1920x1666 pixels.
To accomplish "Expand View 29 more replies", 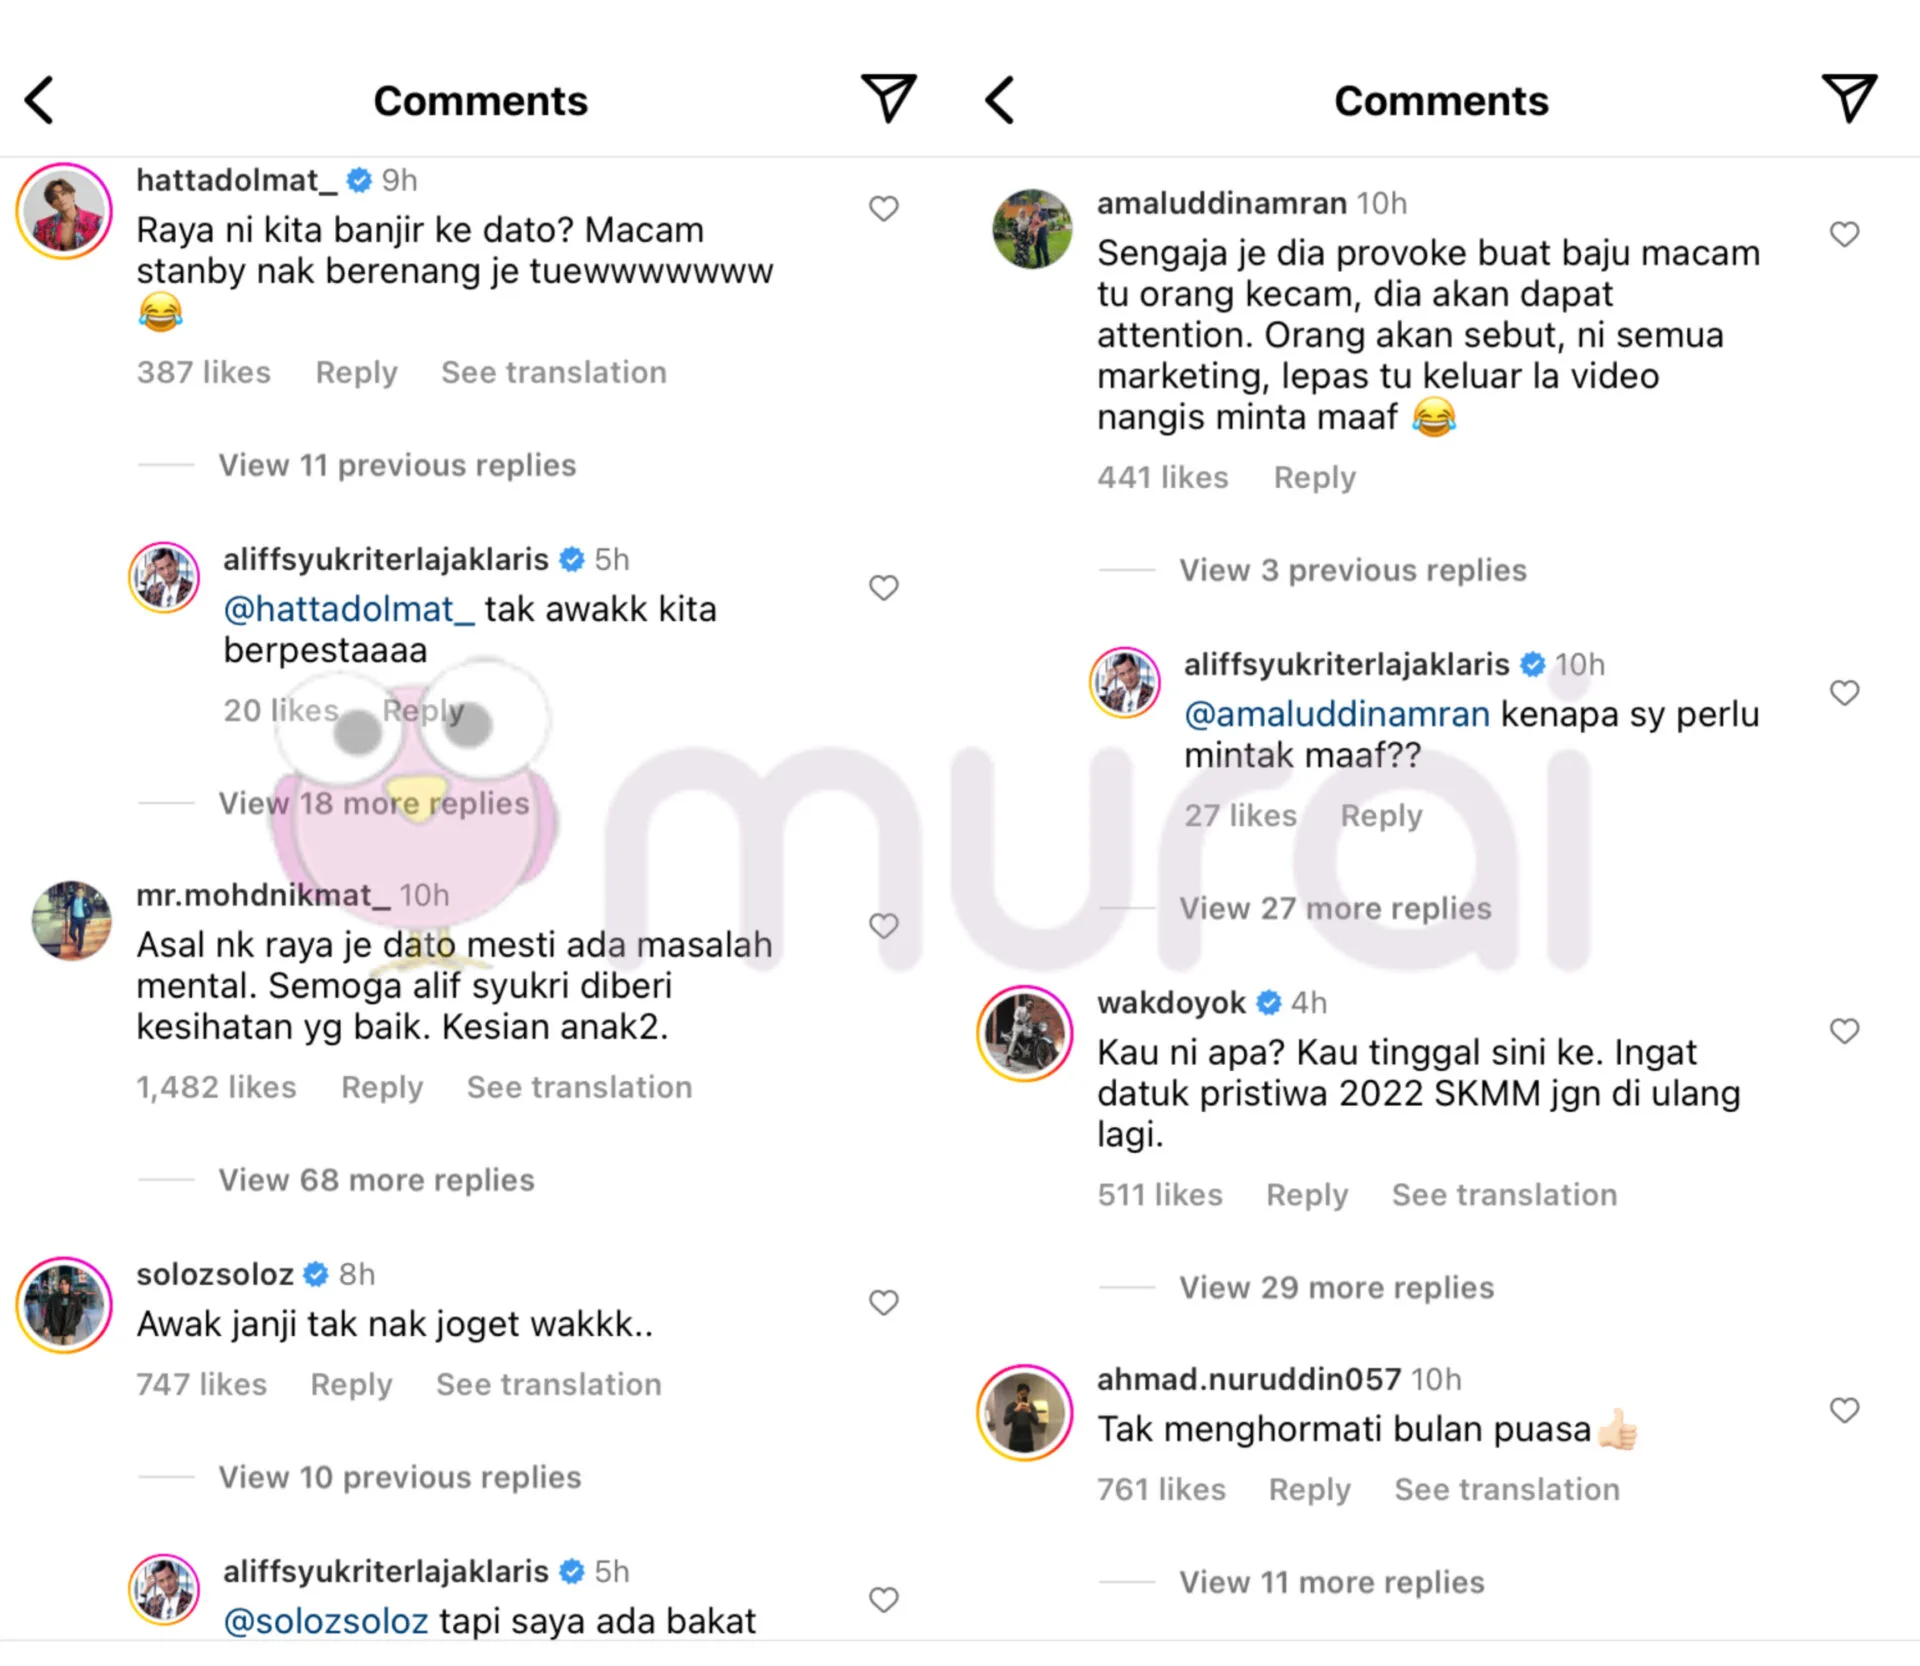I will click(x=1336, y=1287).
